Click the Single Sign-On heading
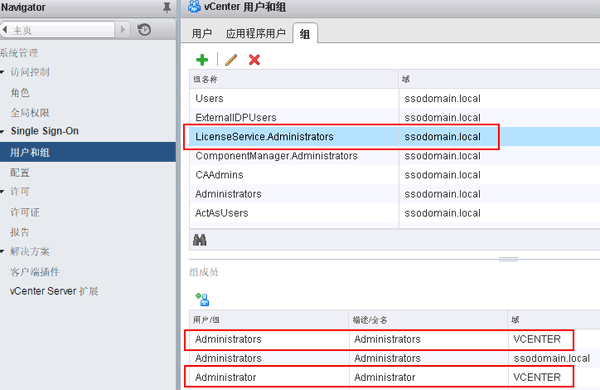The image size is (600, 390). (45, 131)
